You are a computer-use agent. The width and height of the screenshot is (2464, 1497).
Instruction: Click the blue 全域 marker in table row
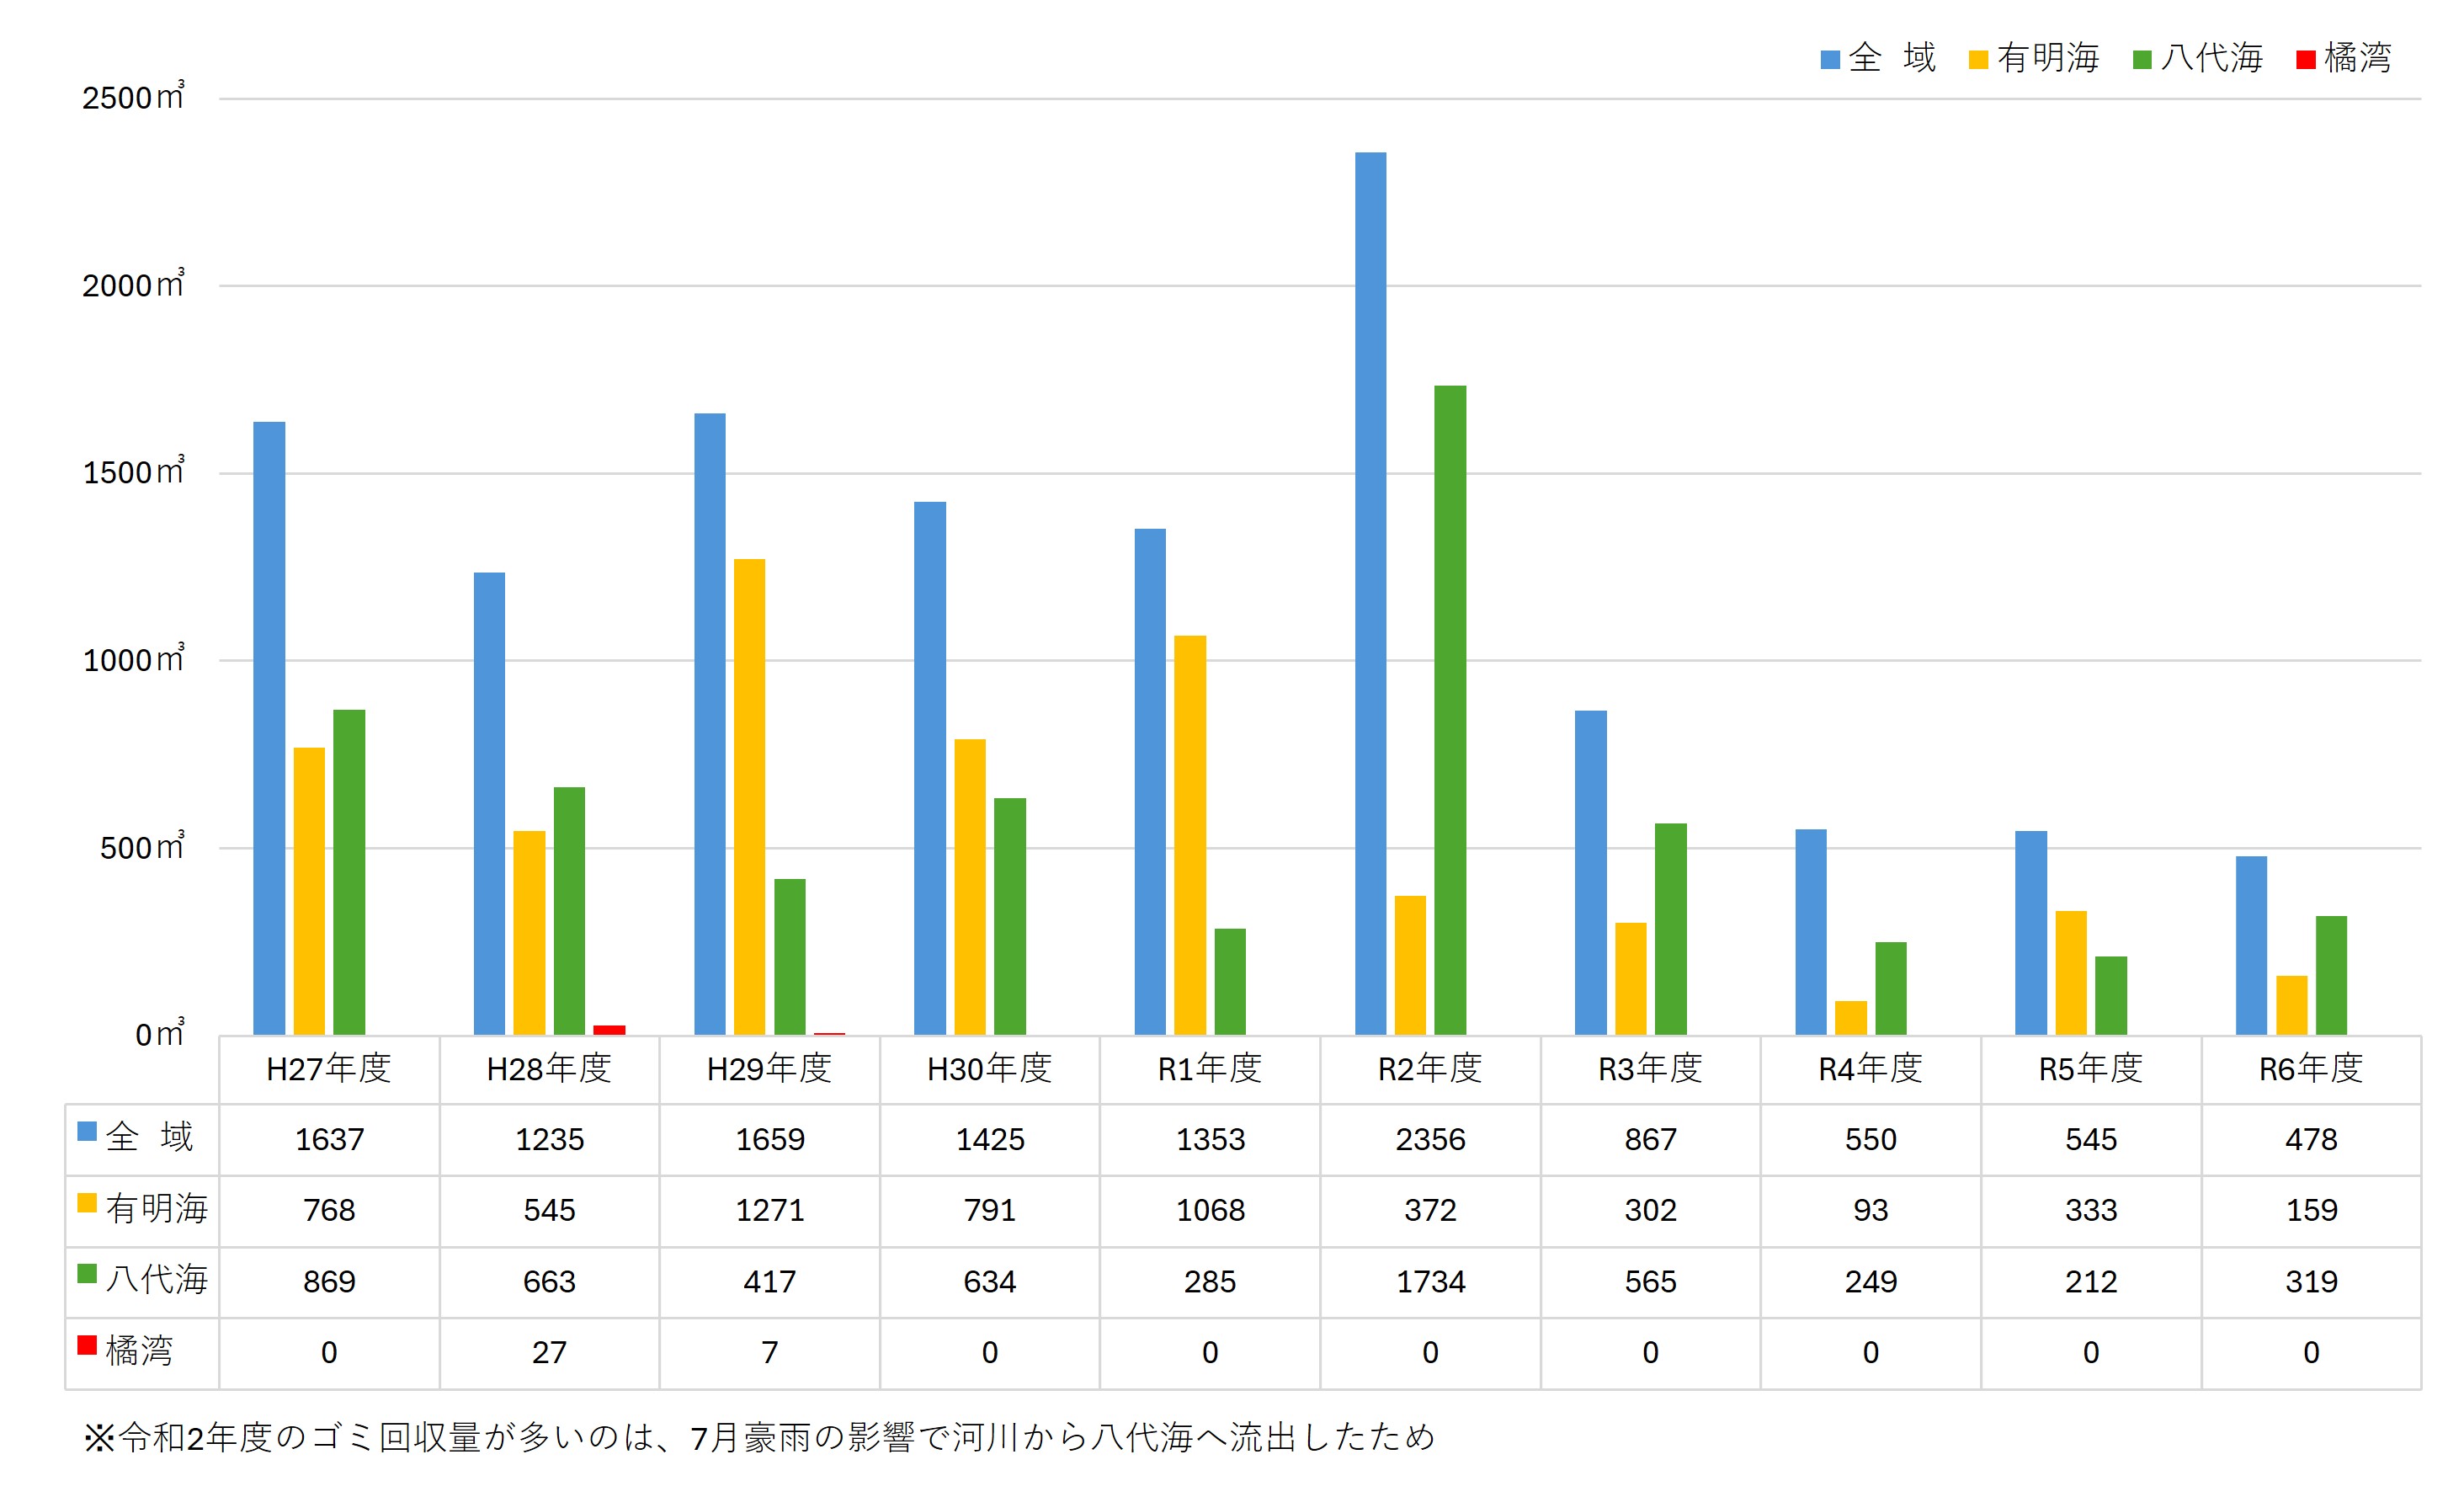click(87, 1132)
